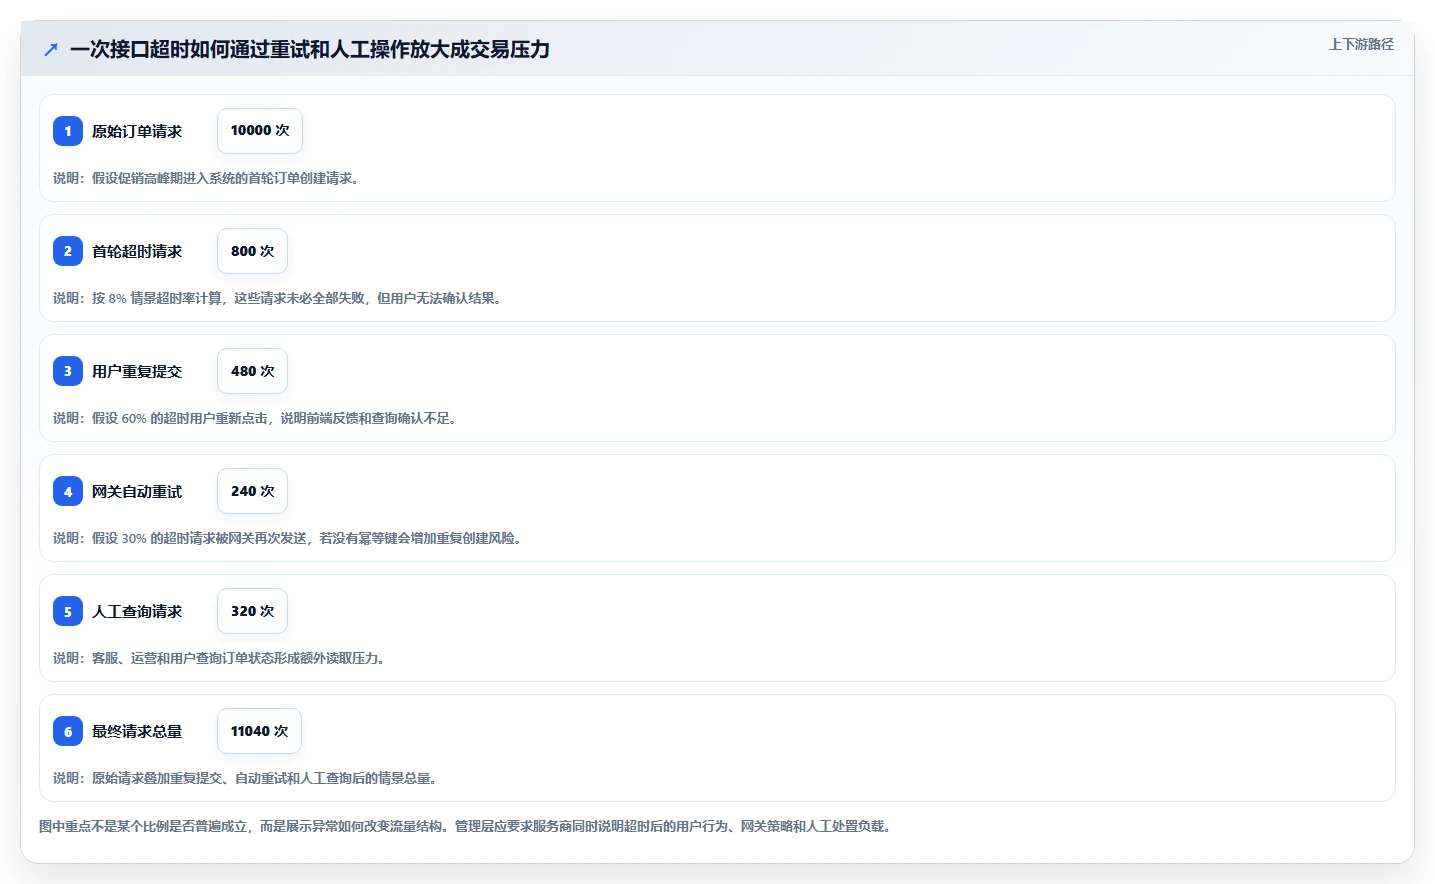Click step number 1 badge

tap(68, 131)
